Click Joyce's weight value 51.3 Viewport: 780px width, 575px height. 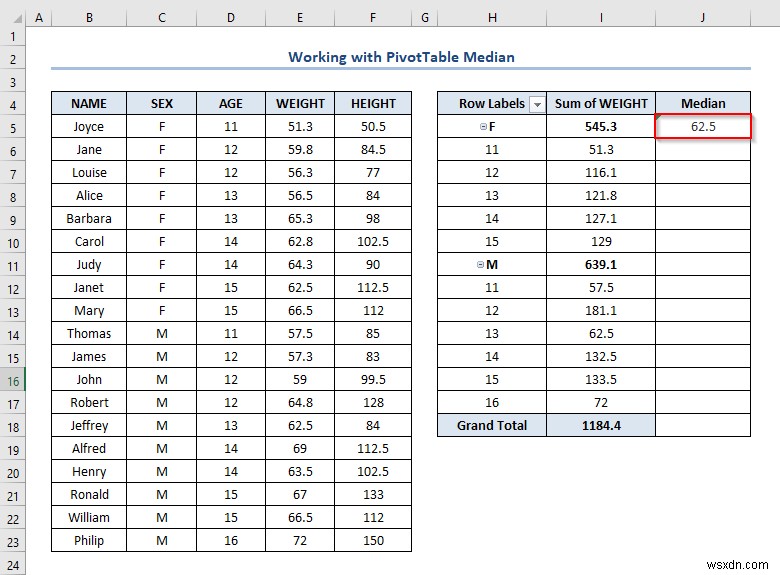tap(300, 126)
